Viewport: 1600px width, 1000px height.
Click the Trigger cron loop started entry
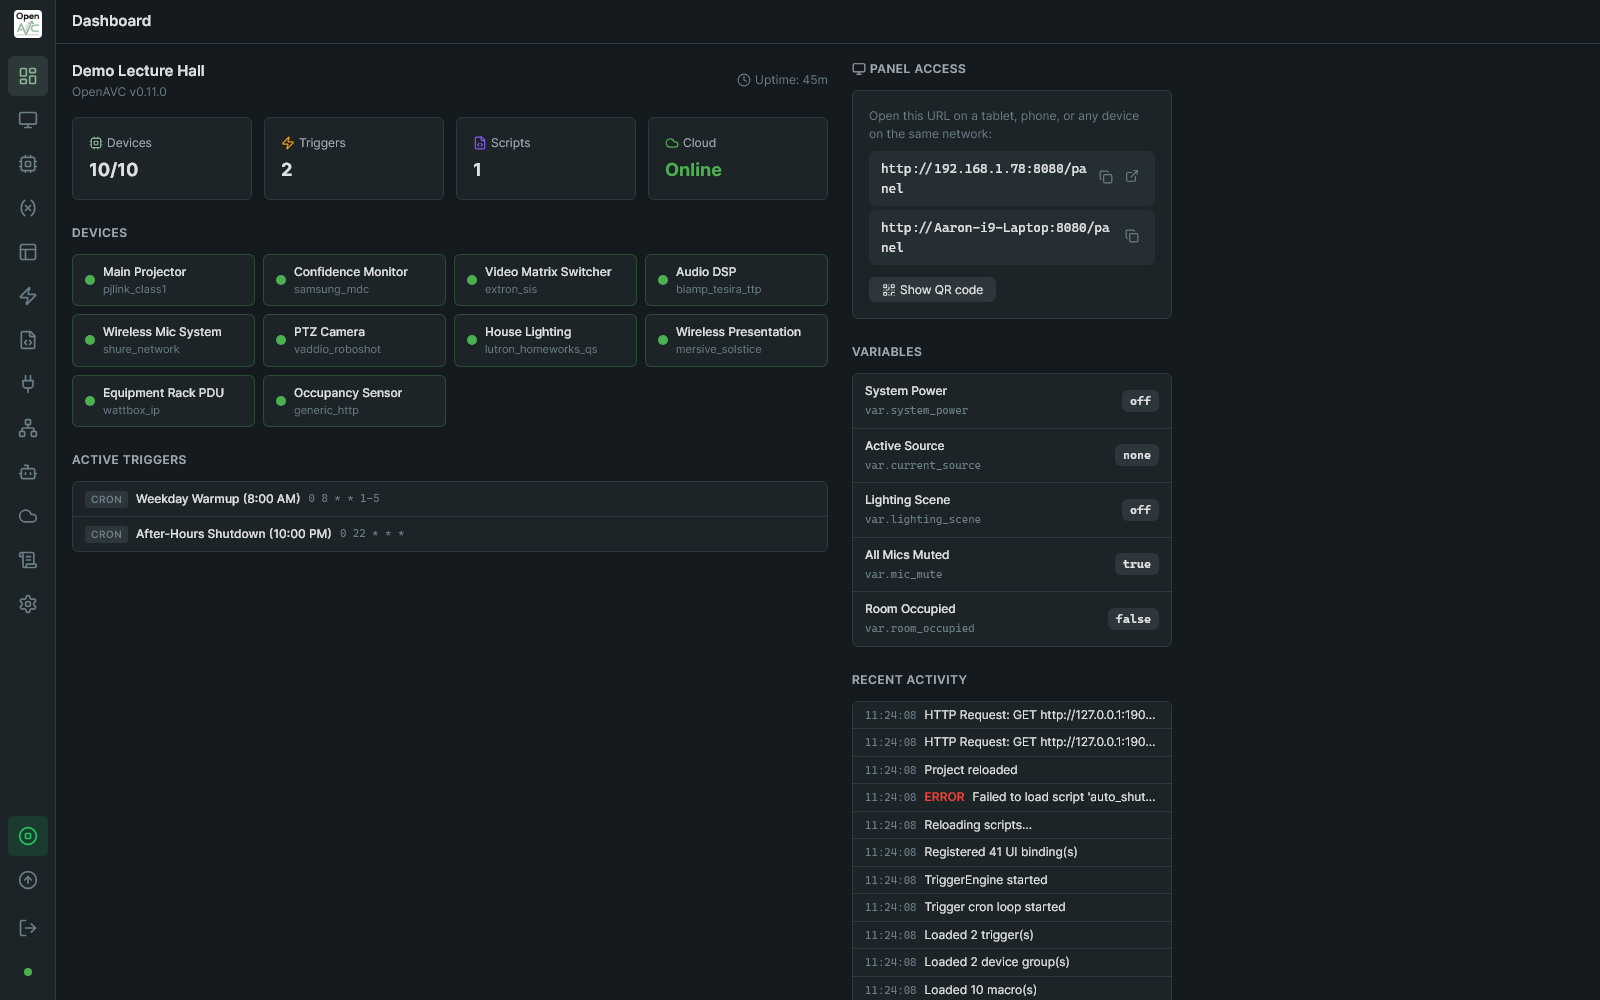pyautogui.click(x=1011, y=907)
